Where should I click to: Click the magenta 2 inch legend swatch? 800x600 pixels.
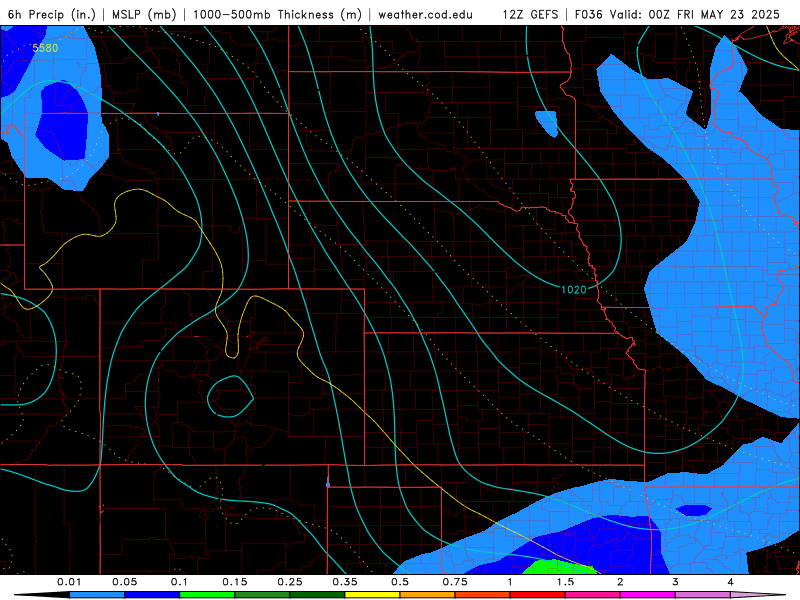coord(648,595)
